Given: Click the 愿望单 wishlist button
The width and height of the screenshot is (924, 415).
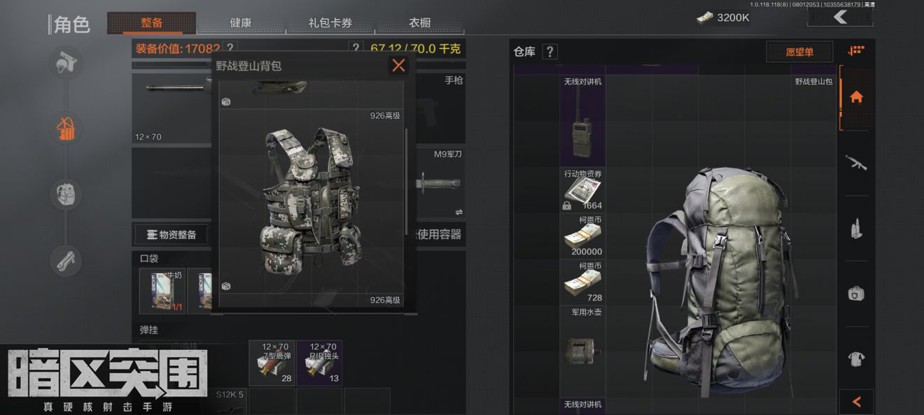Looking at the screenshot, I should pyautogui.click(x=799, y=52).
